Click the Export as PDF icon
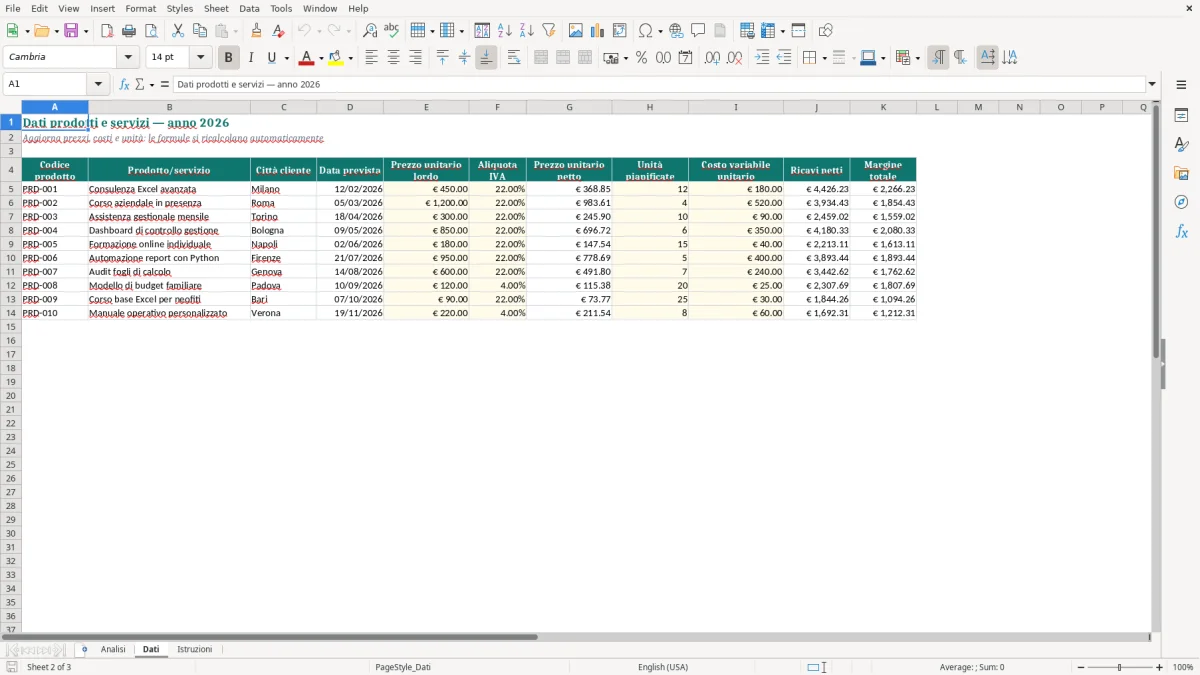1200x675 pixels. point(107,31)
